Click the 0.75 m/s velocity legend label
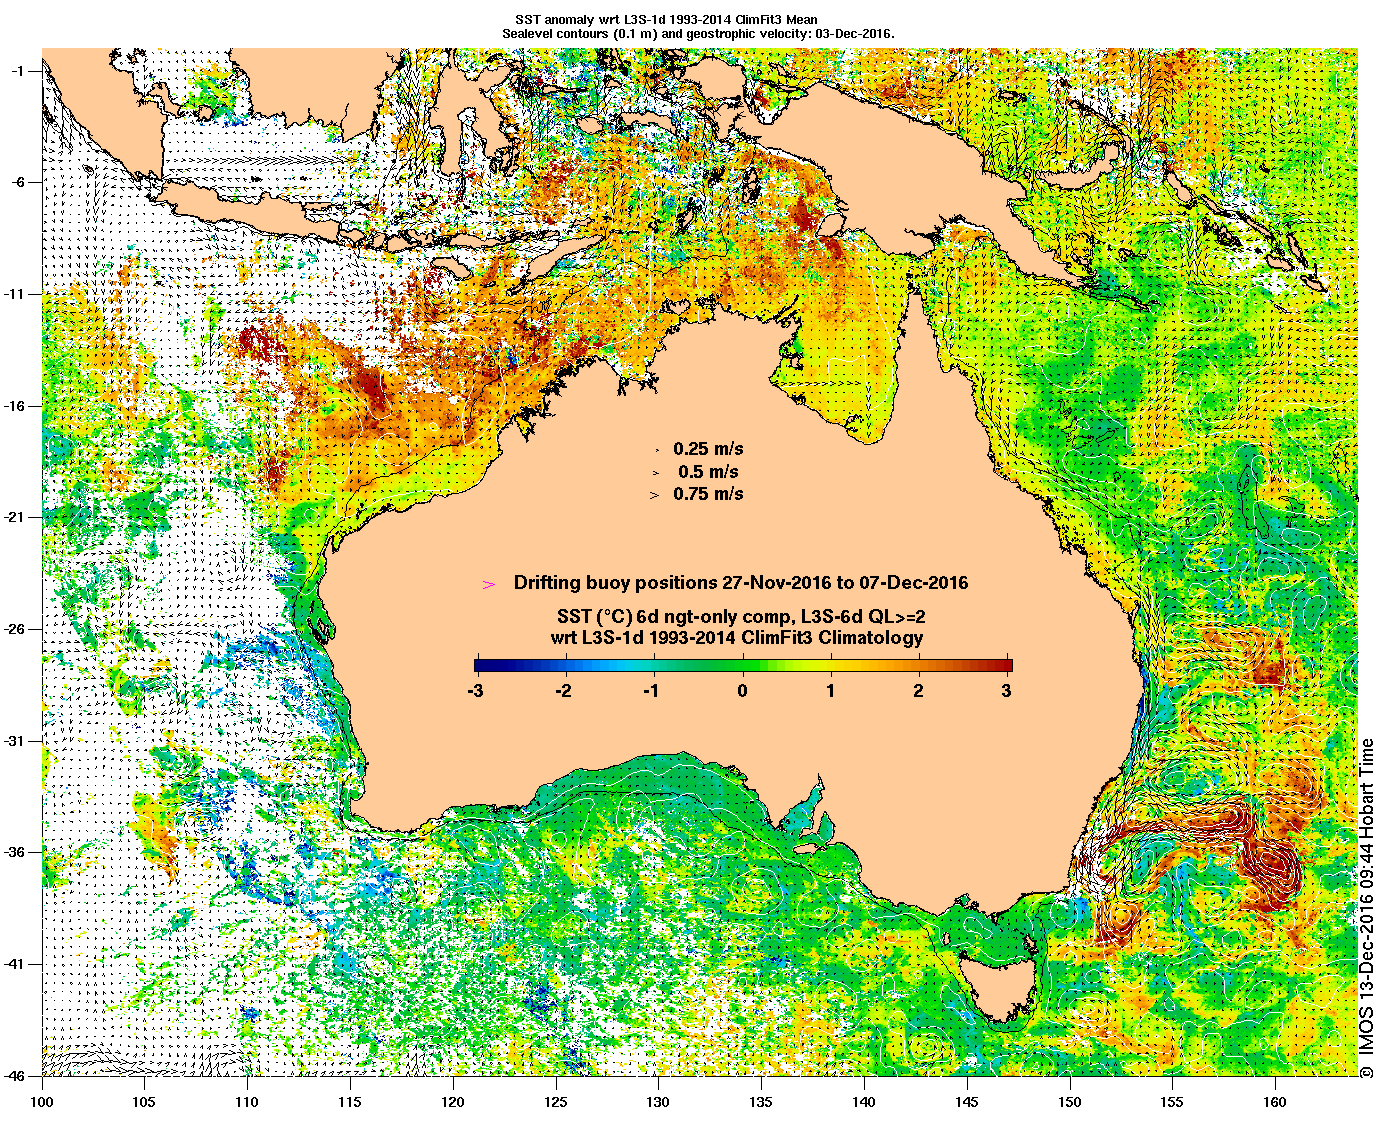 click(708, 494)
